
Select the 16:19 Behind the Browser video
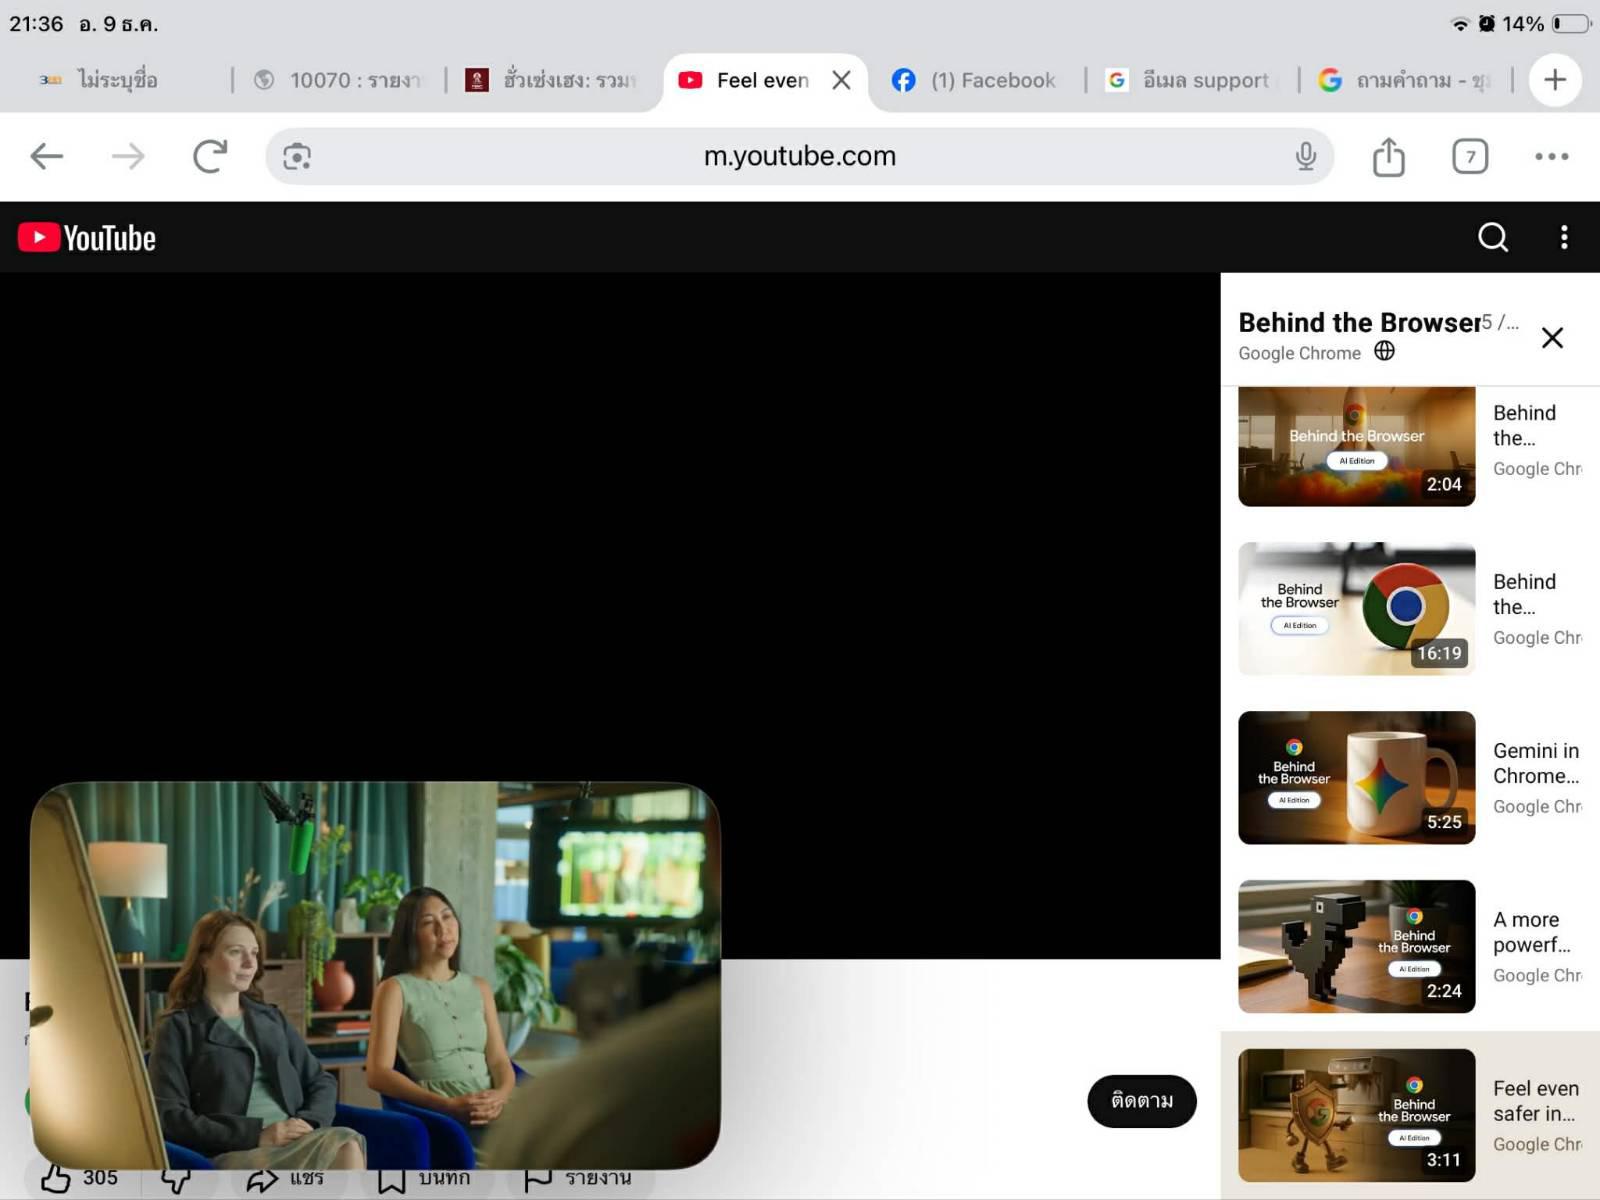click(1356, 609)
